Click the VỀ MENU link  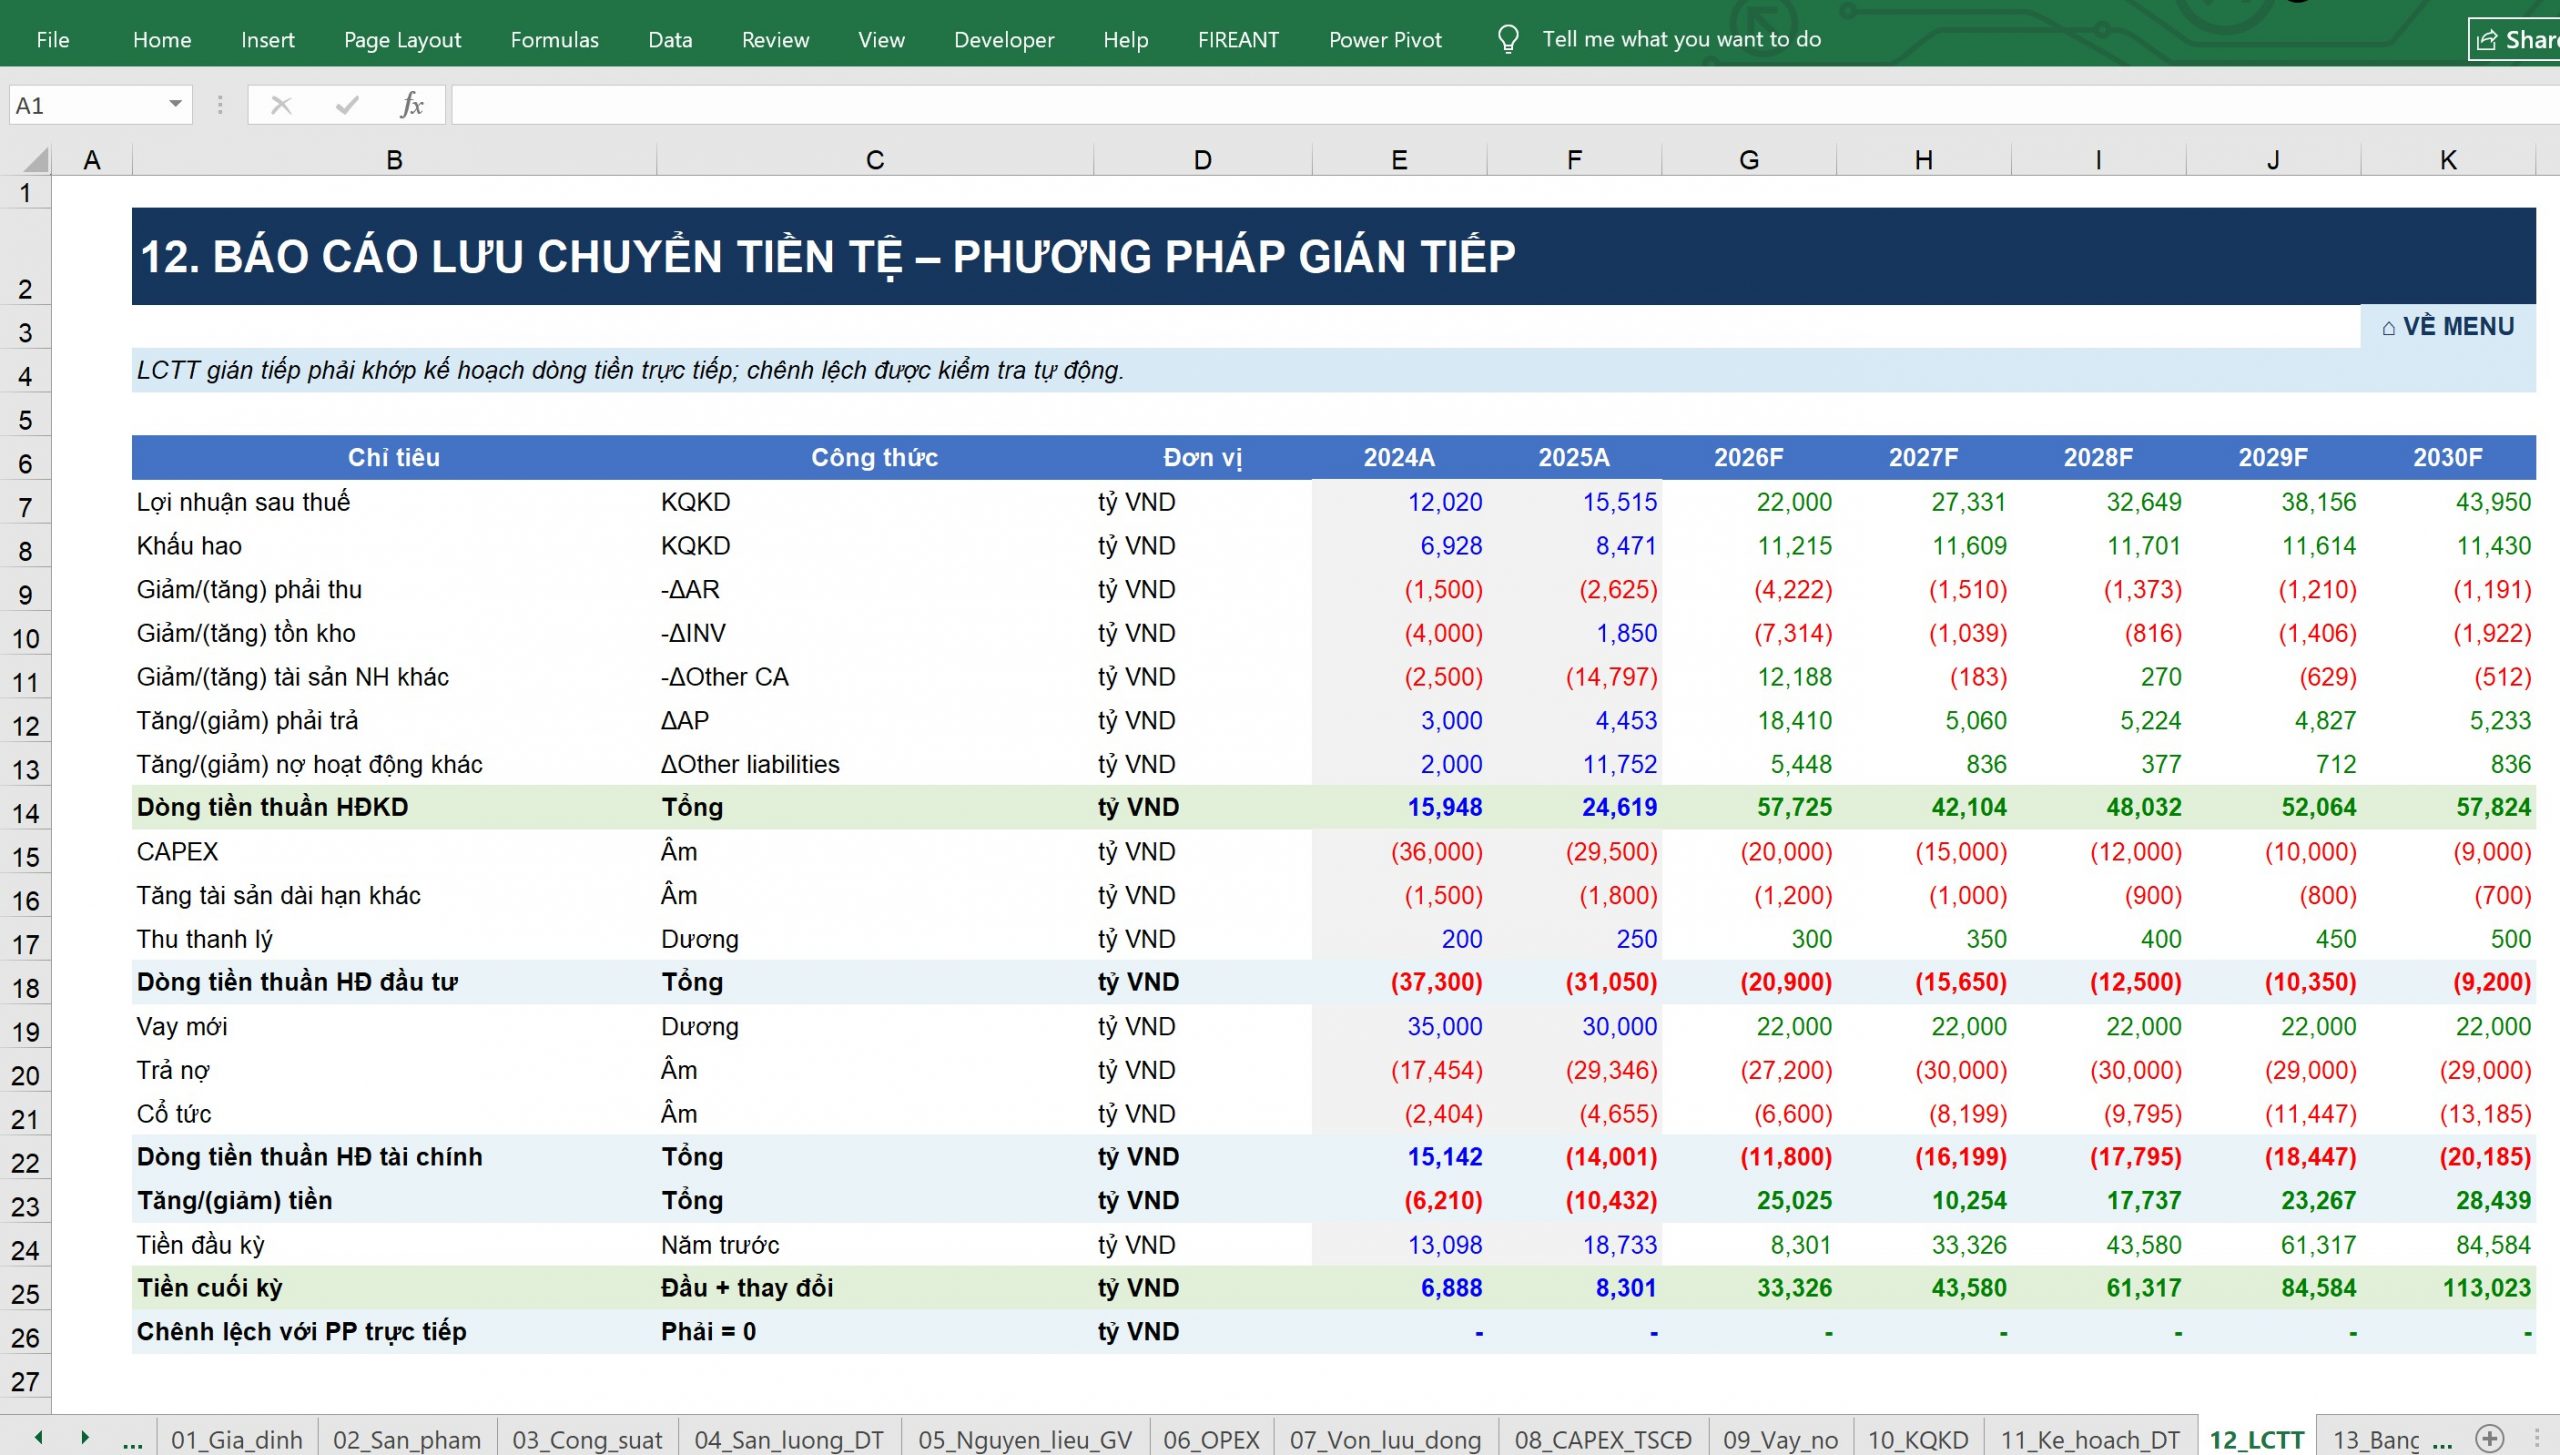click(x=2447, y=327)
